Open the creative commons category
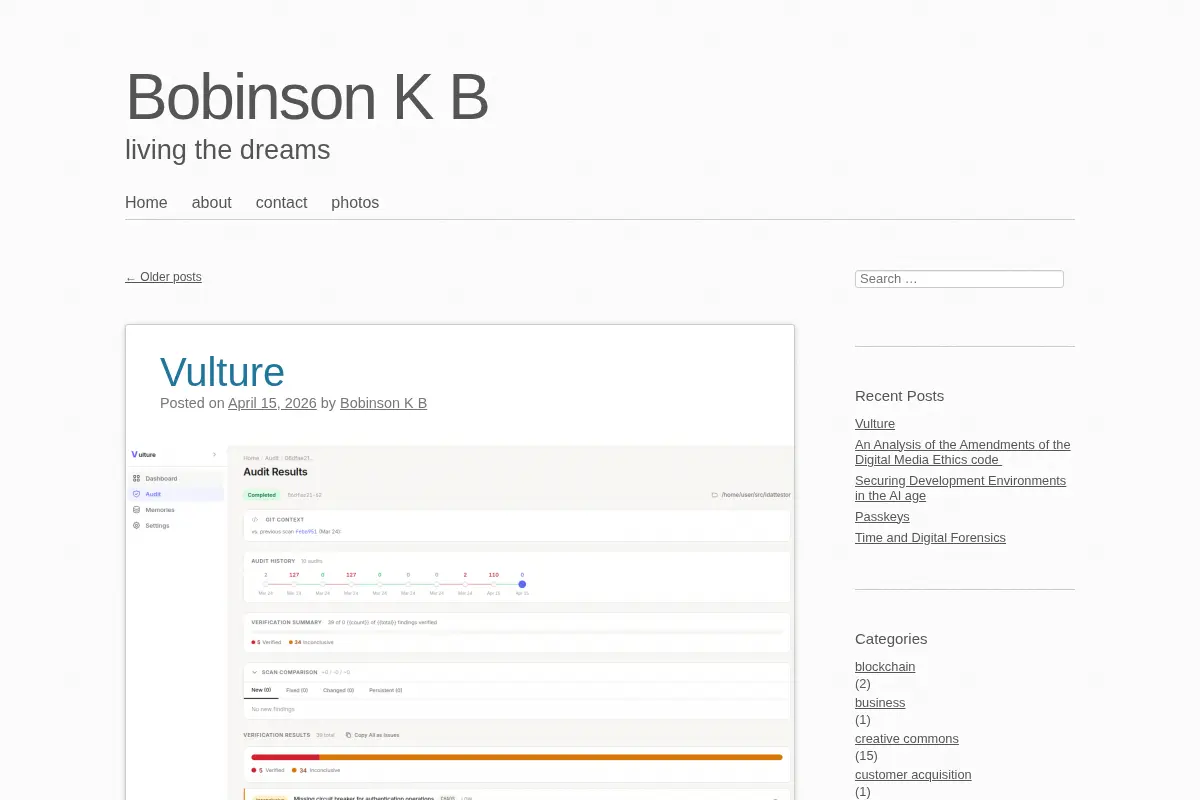Viewport: 1200px width, 800px height. click(x=907, y=739)
